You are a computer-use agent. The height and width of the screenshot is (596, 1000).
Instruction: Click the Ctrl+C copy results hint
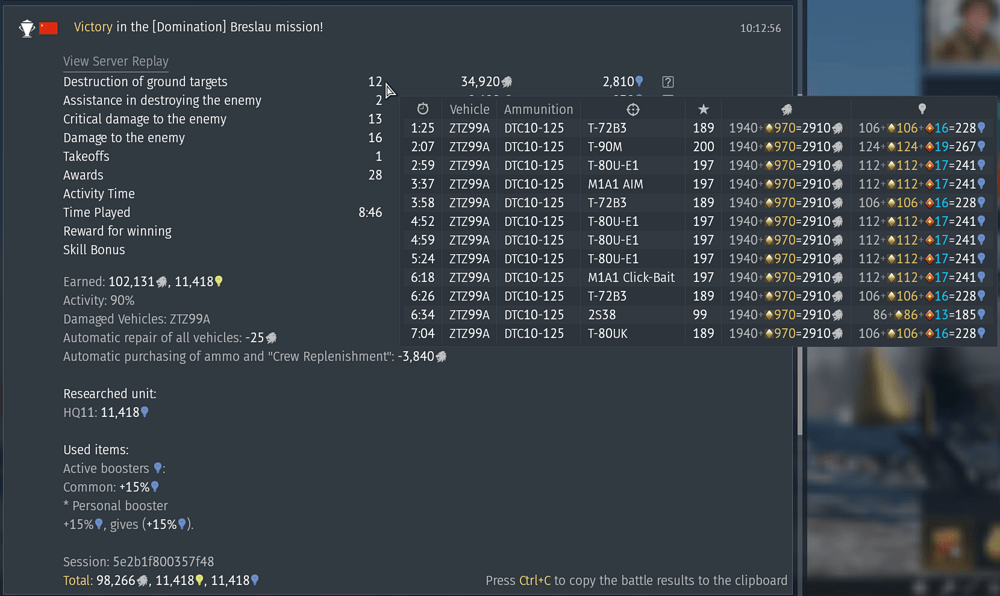coord(636,580)
